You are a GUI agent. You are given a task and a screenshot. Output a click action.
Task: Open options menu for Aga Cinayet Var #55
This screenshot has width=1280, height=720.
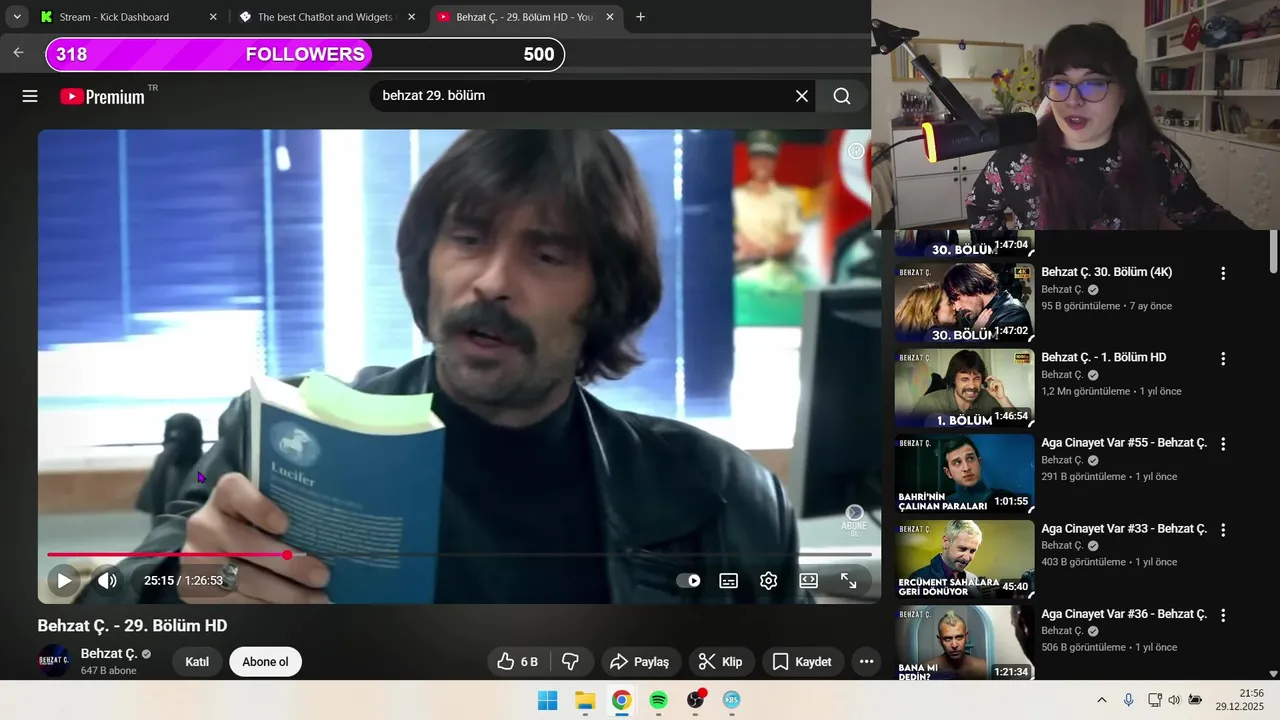(x=1222, y=444)
